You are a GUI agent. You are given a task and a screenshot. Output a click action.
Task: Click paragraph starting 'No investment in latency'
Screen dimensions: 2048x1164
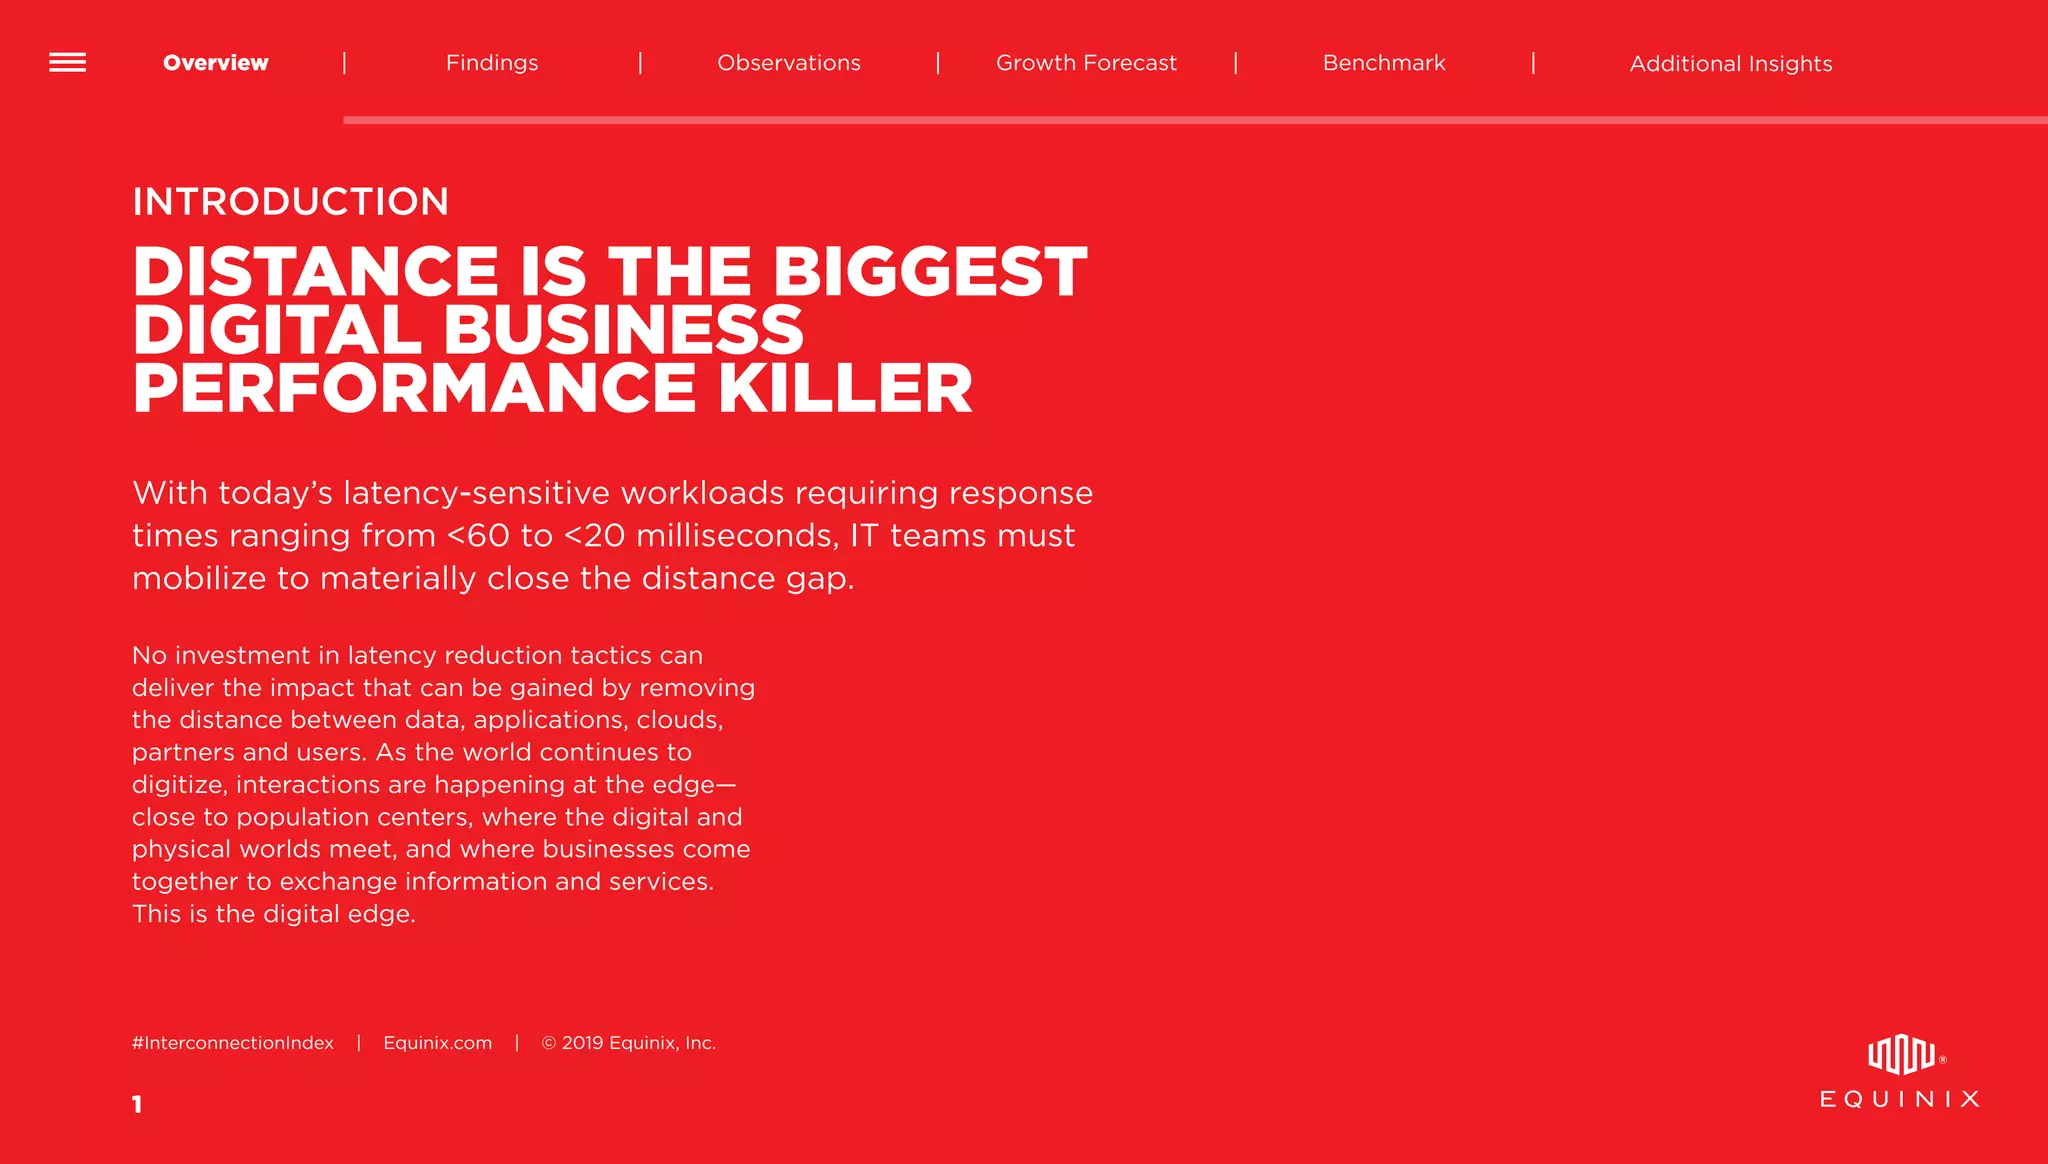(x=443, y=784)
